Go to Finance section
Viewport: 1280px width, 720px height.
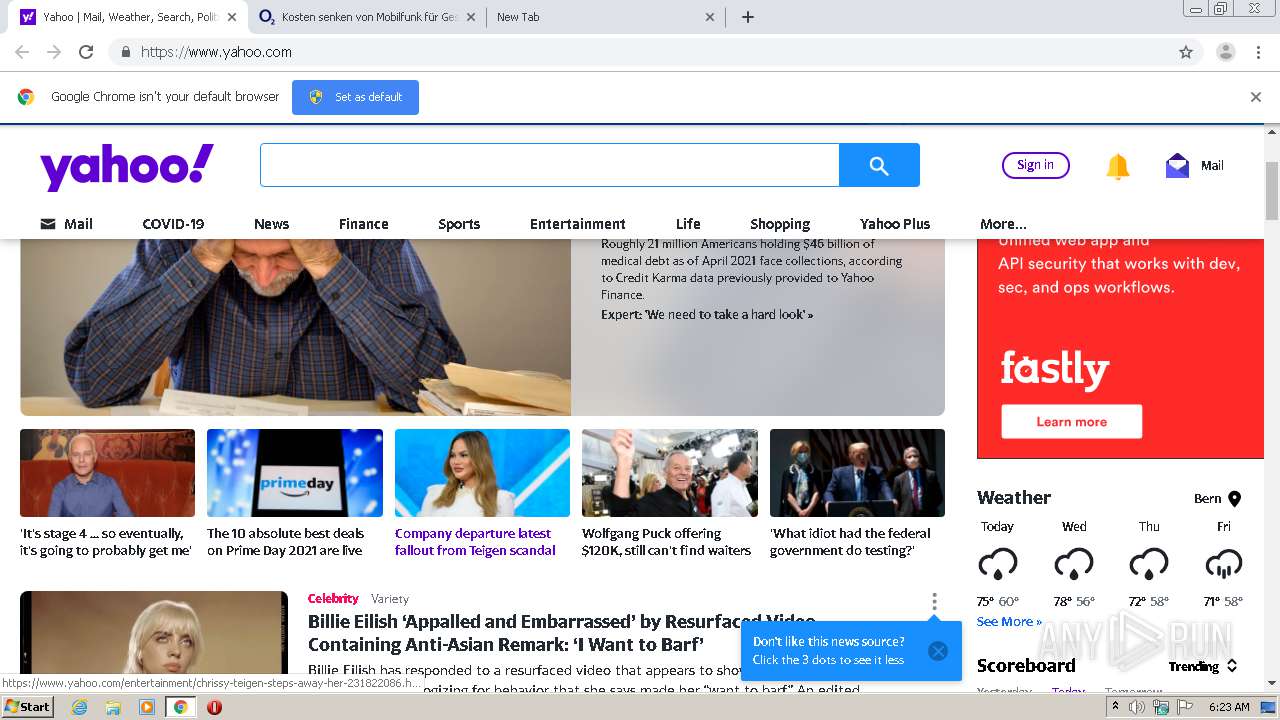363,224
